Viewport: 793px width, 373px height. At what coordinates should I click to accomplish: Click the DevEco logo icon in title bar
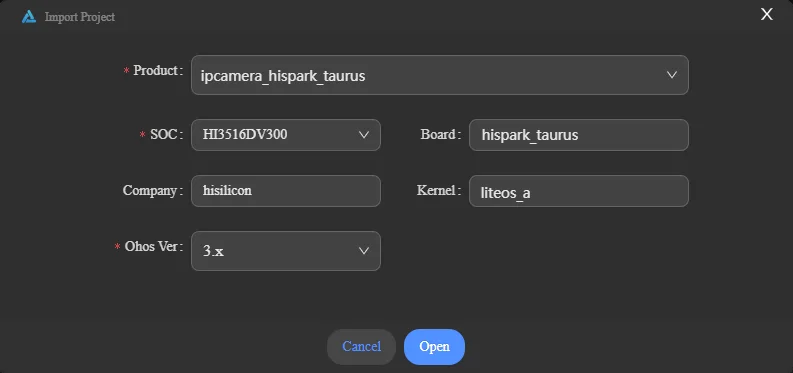click(29, 17)
